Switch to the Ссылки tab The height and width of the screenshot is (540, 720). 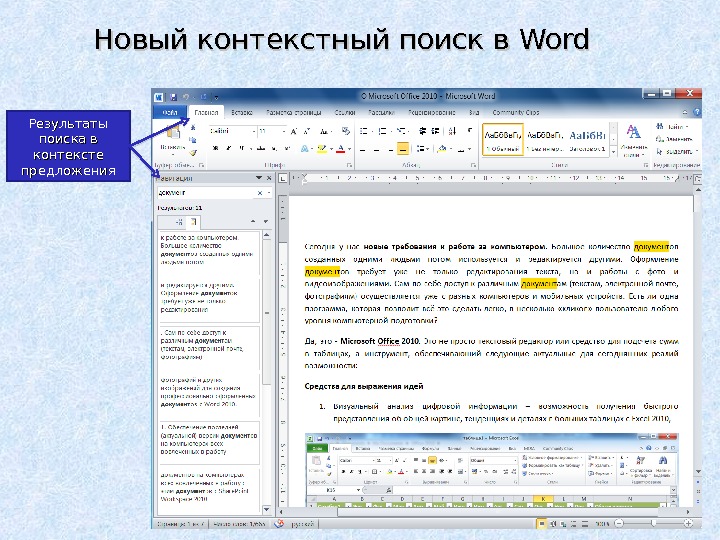click(345, 112)
